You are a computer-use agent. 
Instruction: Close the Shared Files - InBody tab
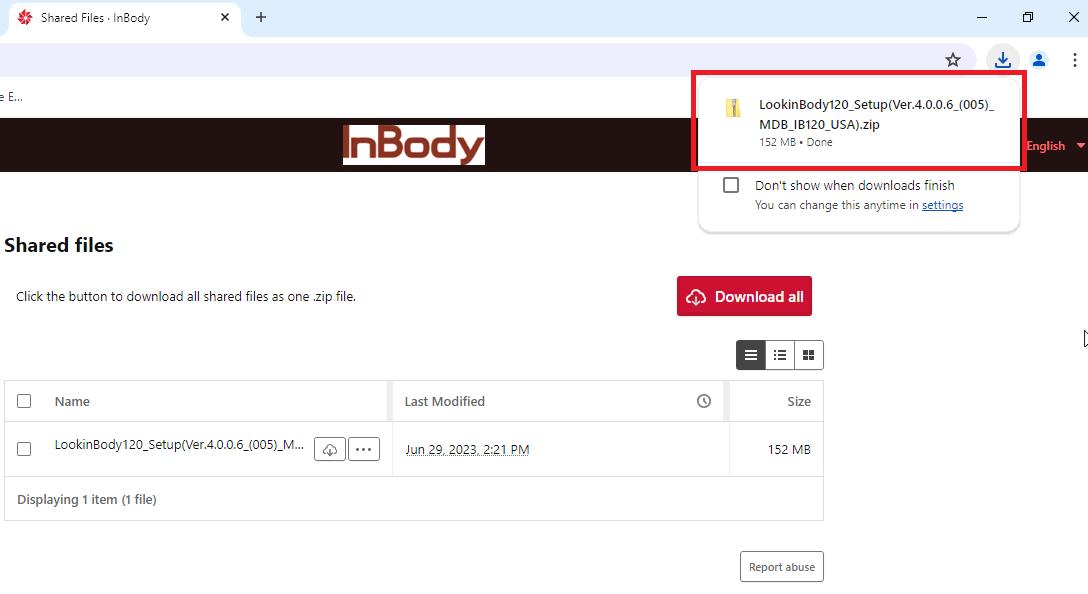[225, 17]
